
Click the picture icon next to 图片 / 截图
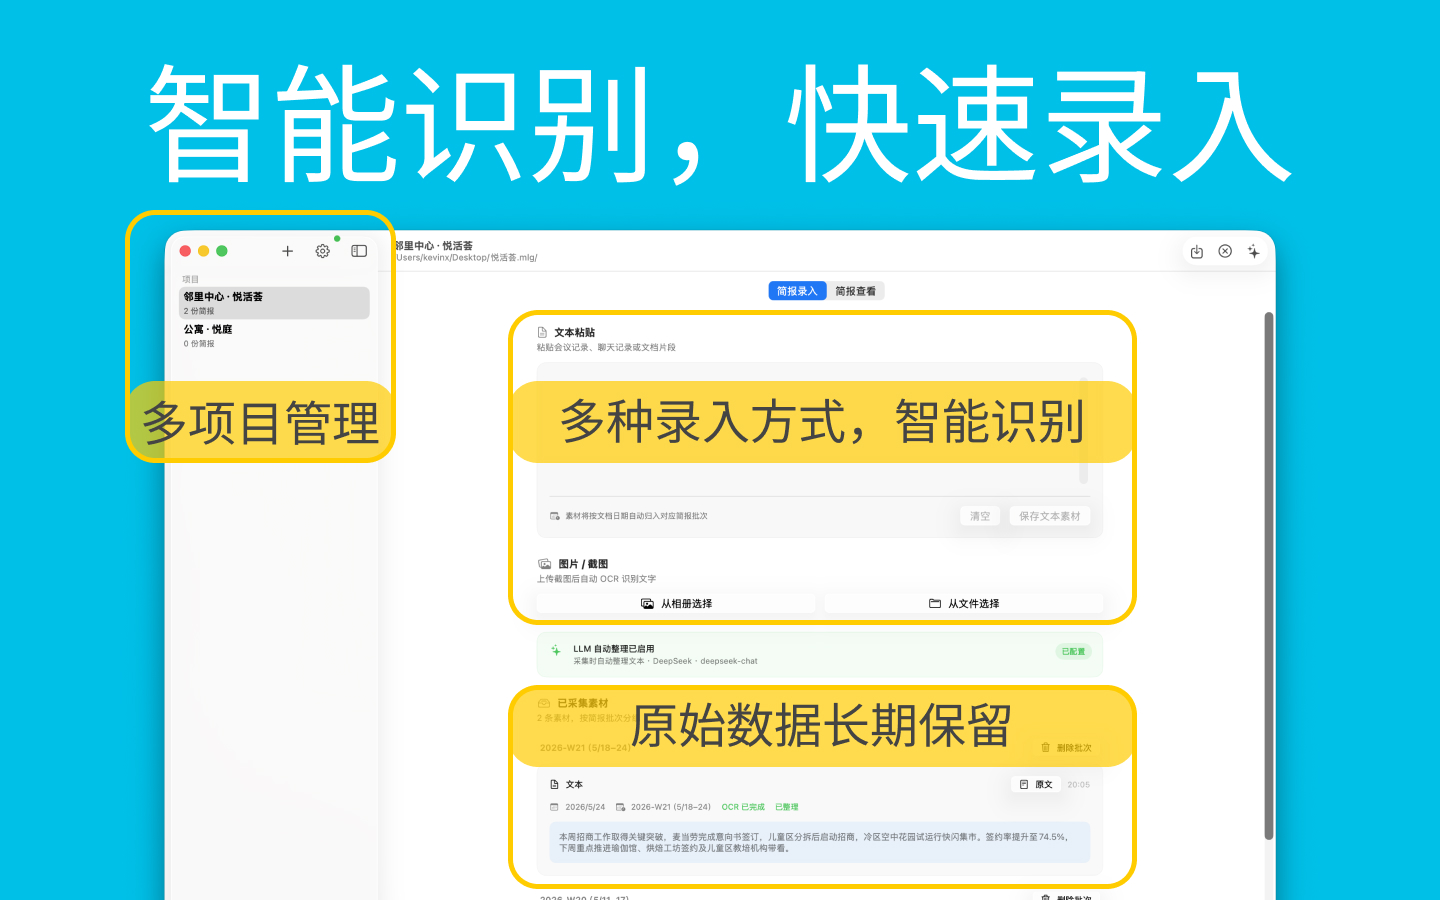coord(545,564)
